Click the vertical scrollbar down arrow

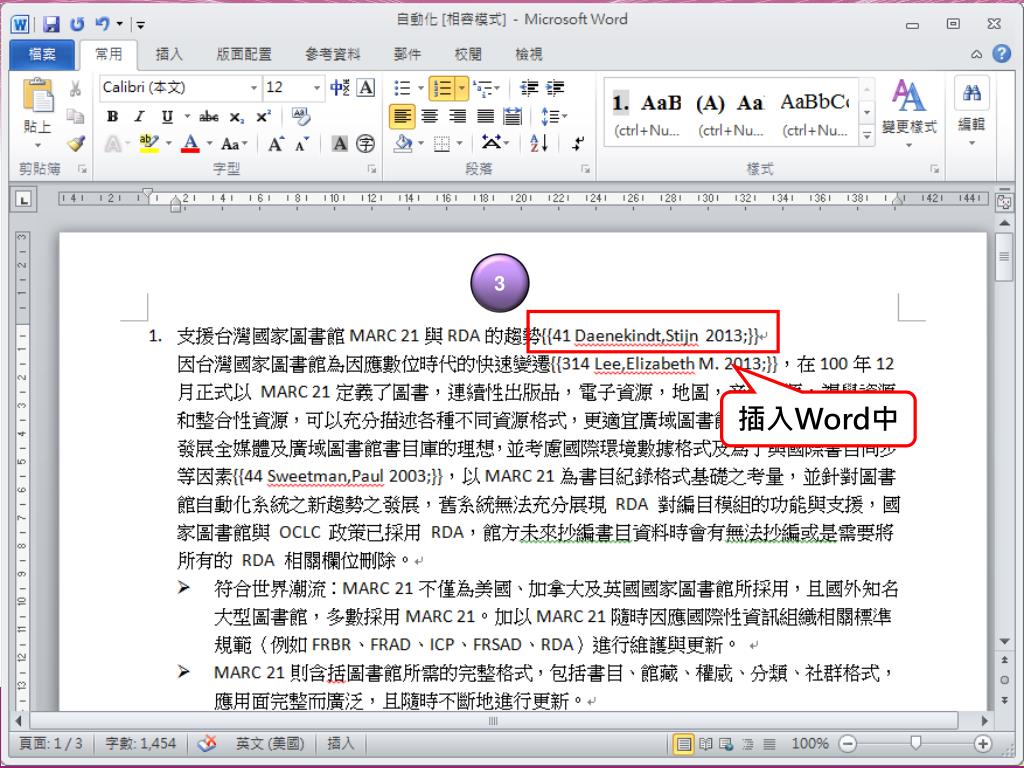tap(1004, 643)
